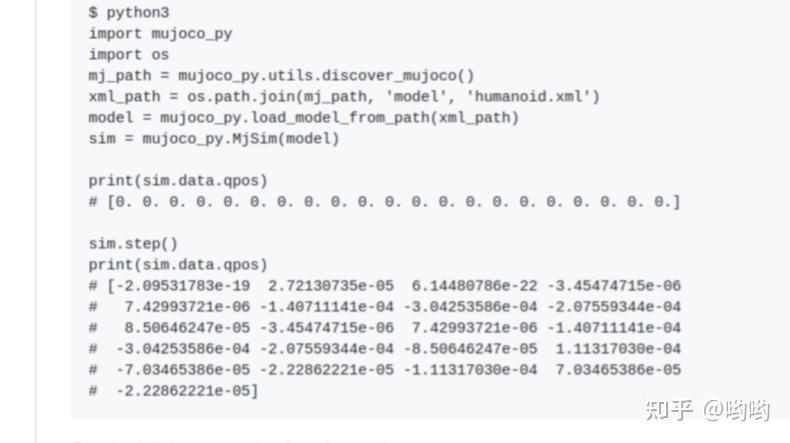Screen dimensions: 790x443
Task: Click the load_model_from_path code line
Action: click(x=303, y=118)
